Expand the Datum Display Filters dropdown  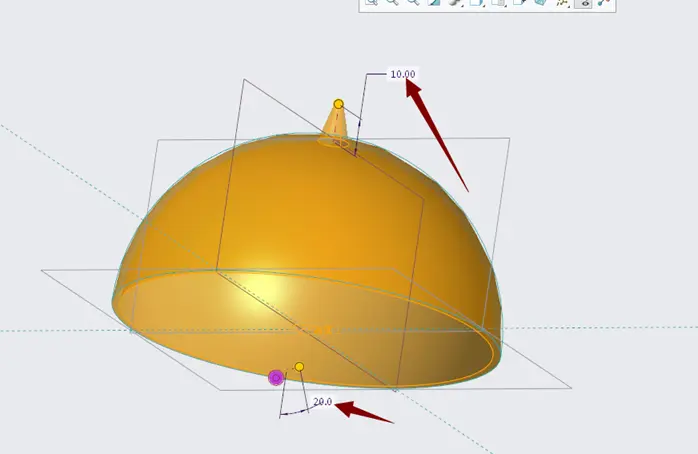coord(569,7)
